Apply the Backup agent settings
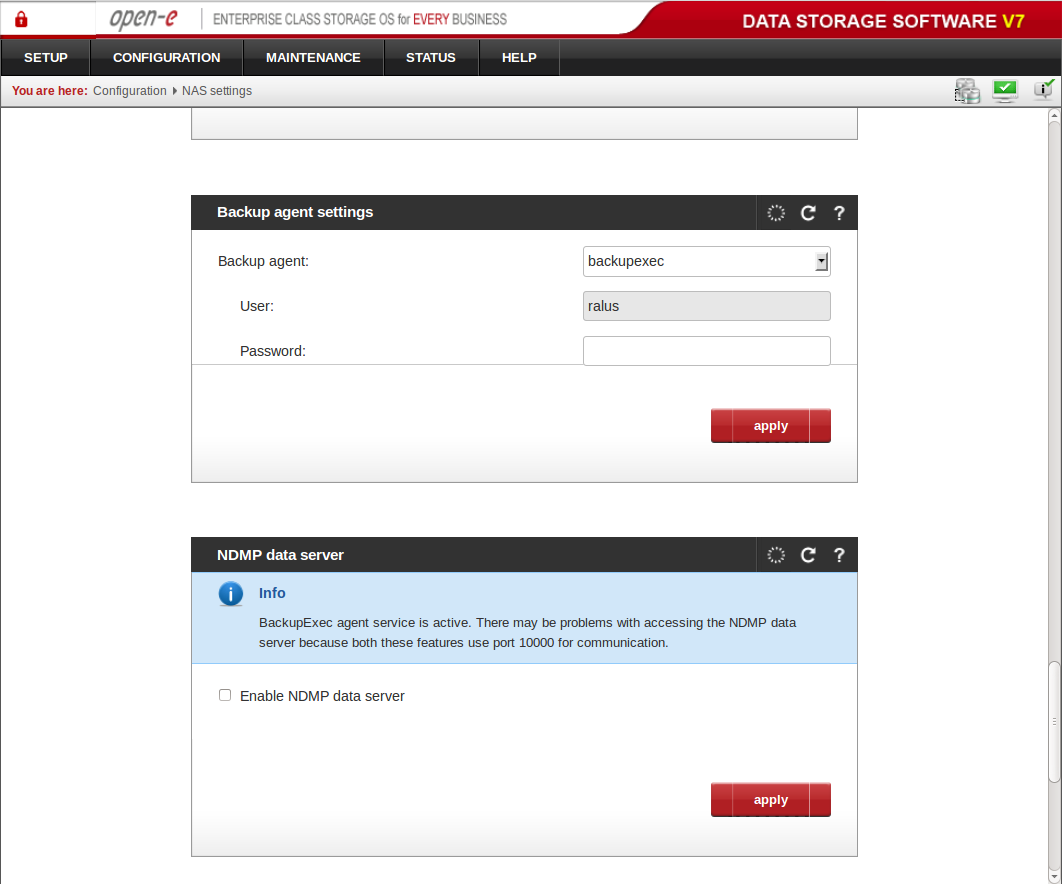The width and height of the screenshot is (1062, 884). coord(770,426)
